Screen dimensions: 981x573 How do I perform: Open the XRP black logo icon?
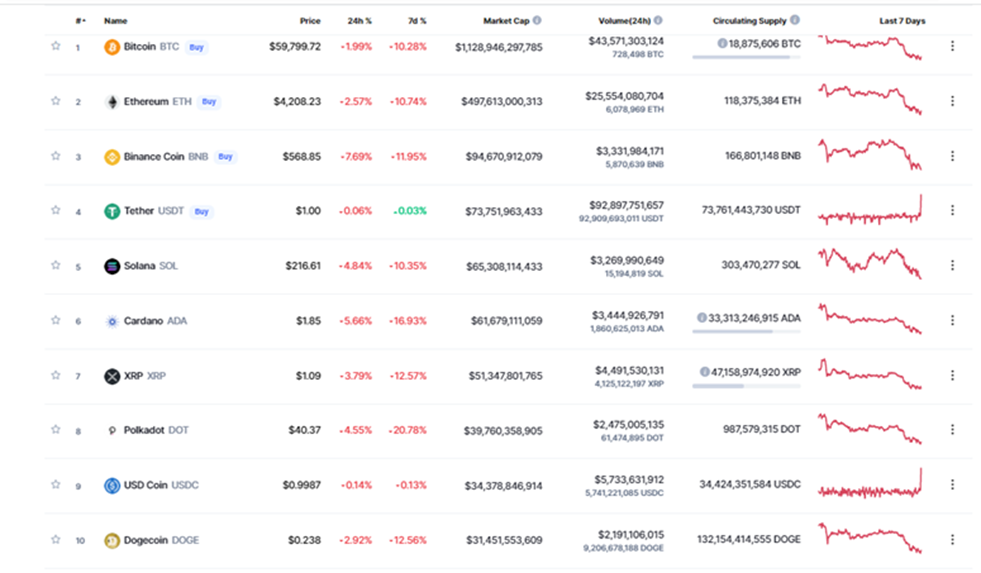112,377
